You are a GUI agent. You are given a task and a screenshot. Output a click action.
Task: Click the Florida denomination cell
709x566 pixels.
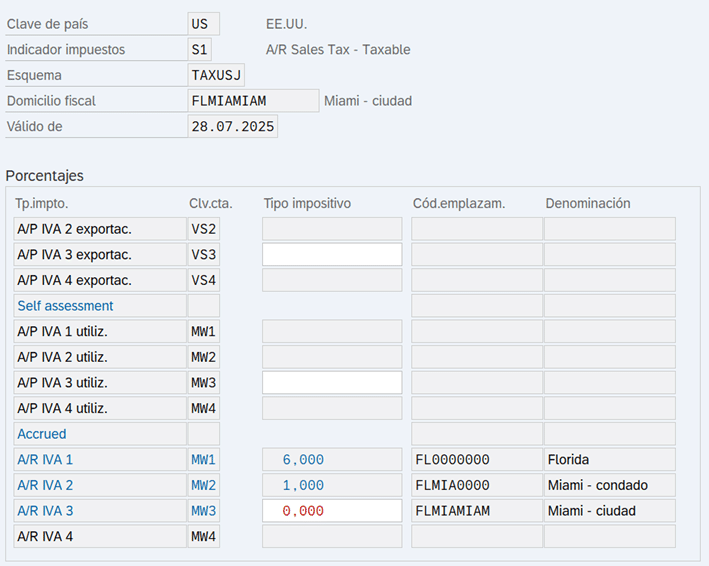pyautogui.click(x=610, y=460)
